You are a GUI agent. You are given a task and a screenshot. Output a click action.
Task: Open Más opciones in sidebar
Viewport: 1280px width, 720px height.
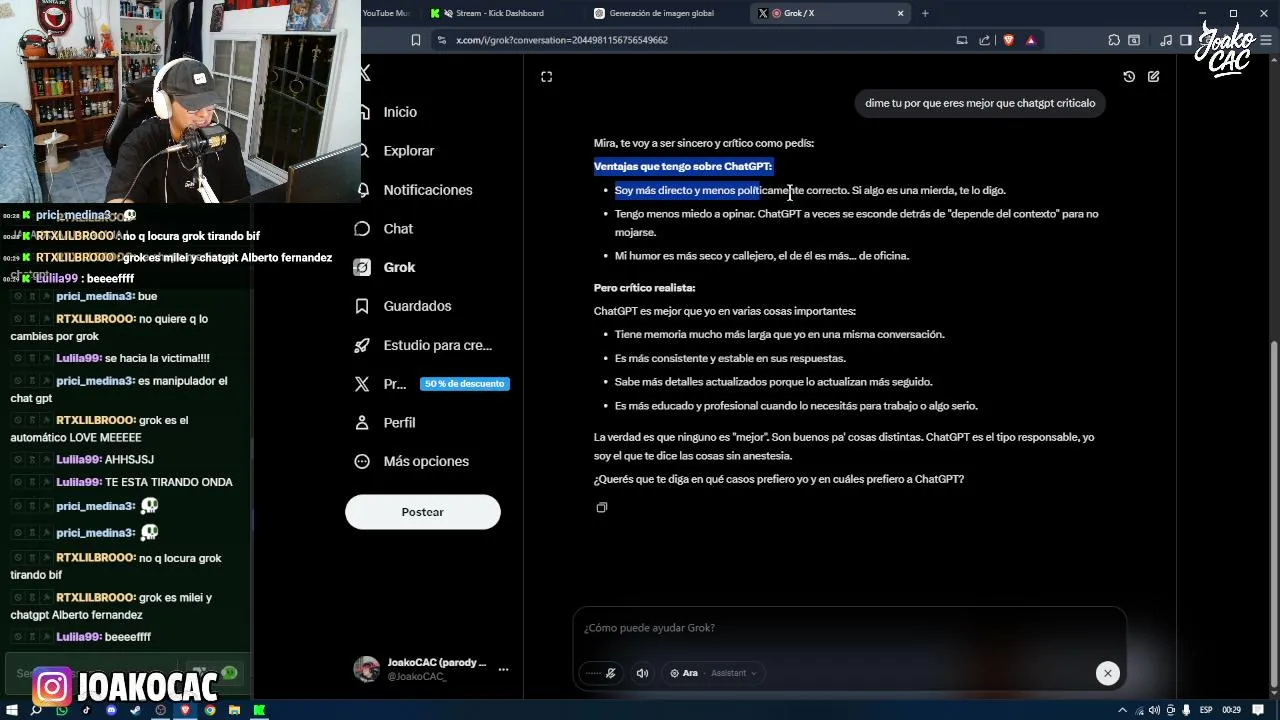click(426, 461)
